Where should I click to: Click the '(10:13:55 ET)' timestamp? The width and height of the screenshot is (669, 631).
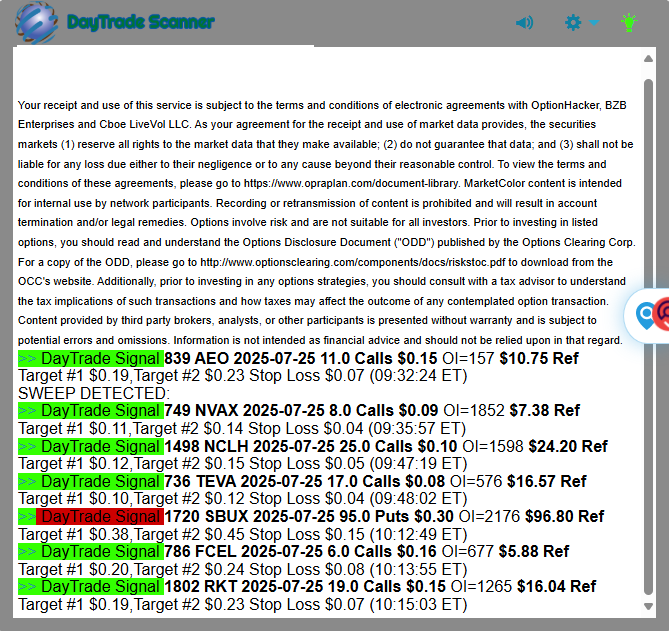point(418,569)
